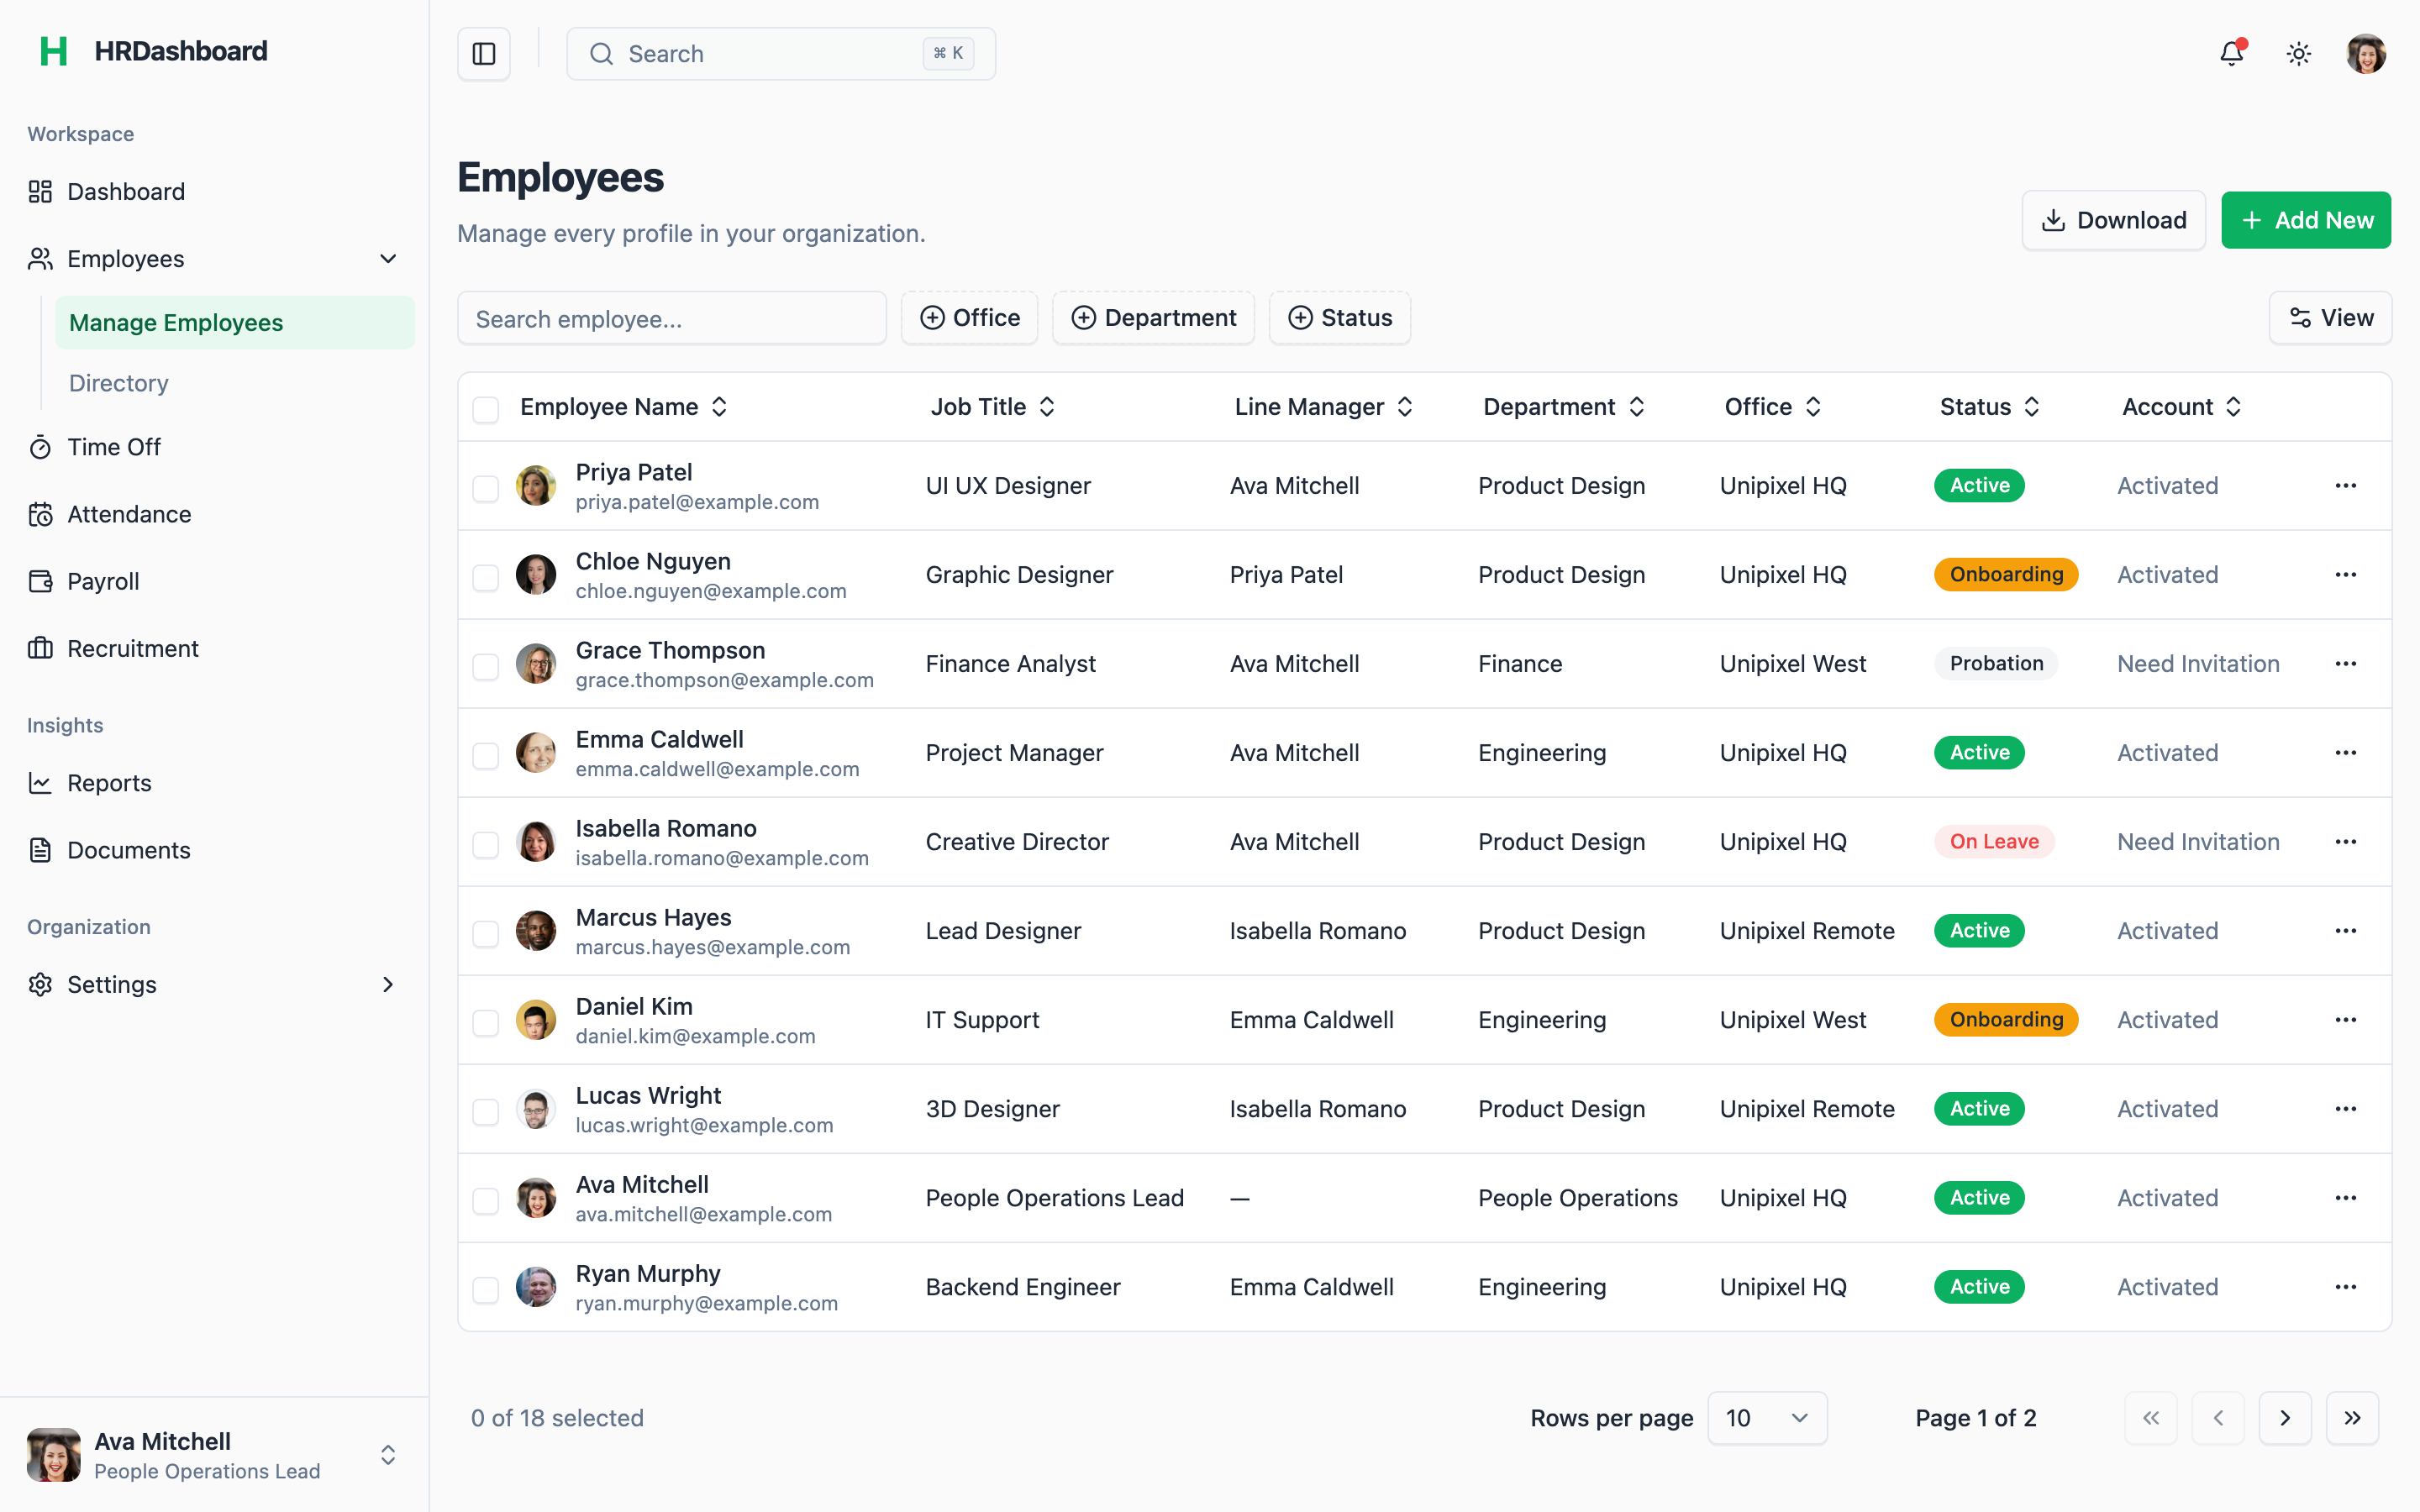Go to Directory in the sidebar
The width and height of the screenshot is (2420, 1512).
[234, 383]
